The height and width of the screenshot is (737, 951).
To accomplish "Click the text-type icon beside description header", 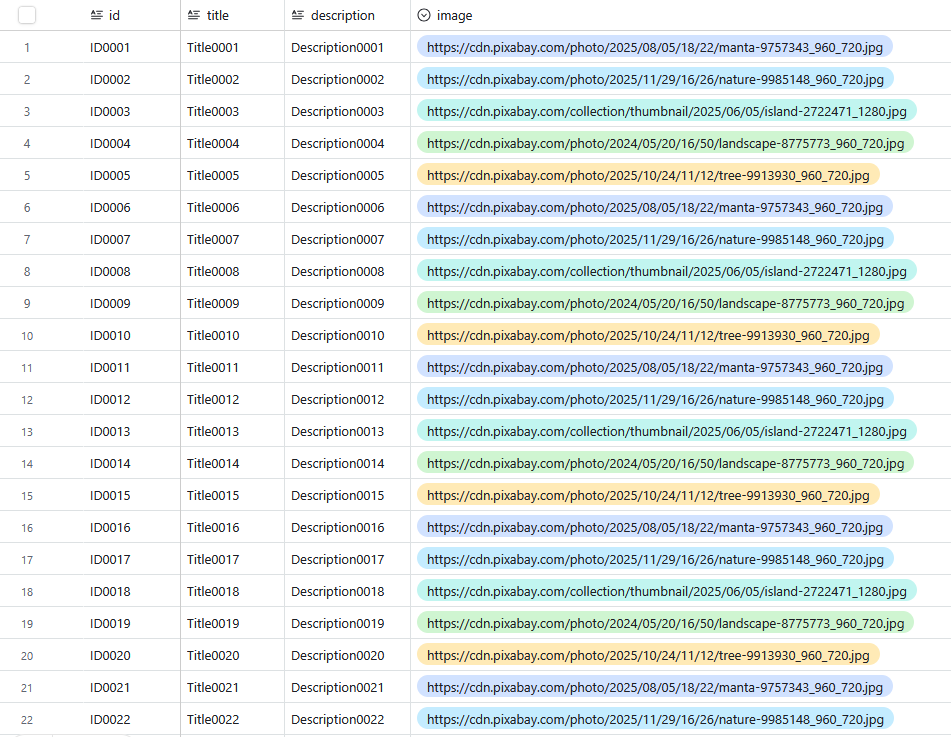I will point(298,15).
